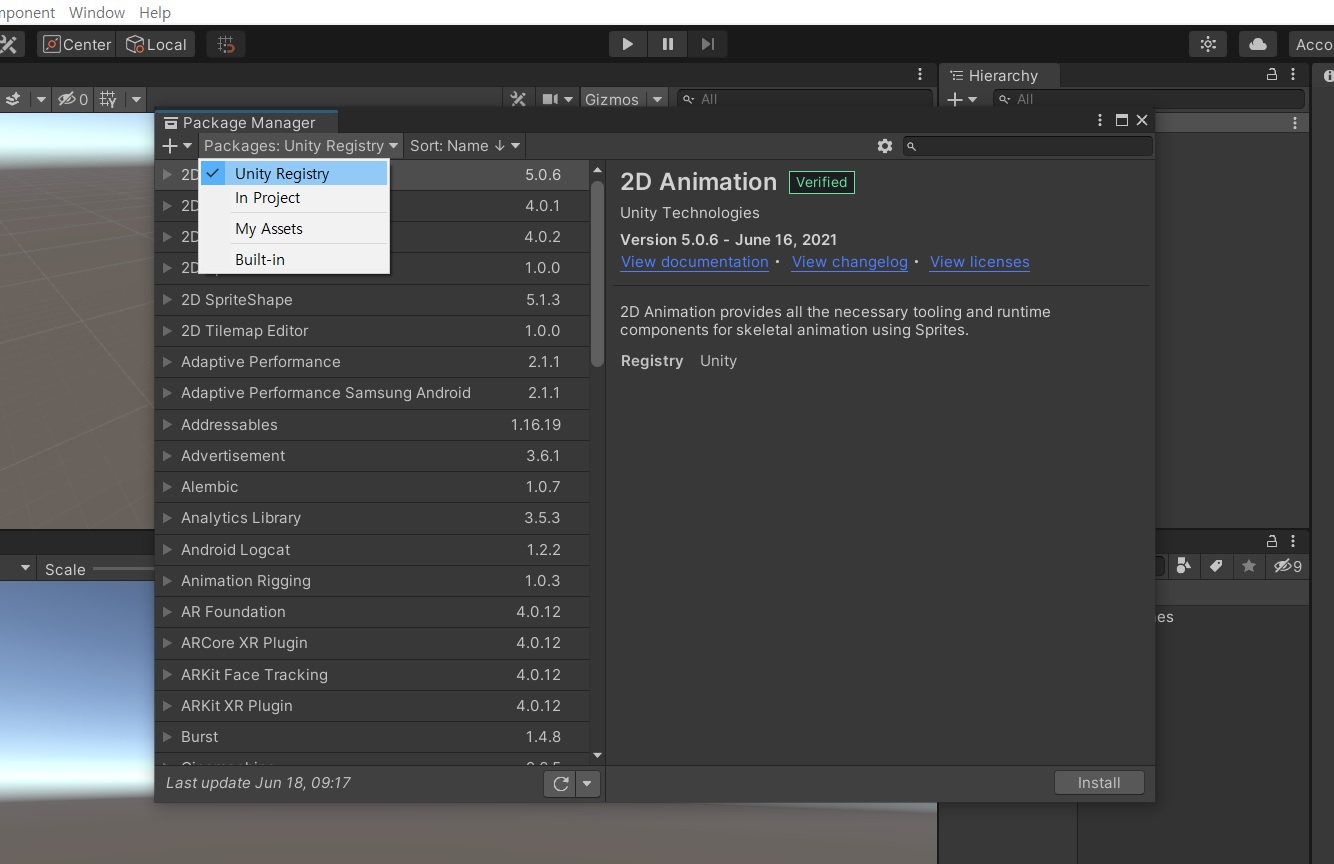Click the Game view Scale slider
This screenshot has height=864, width=1334.
pos(125,569)
